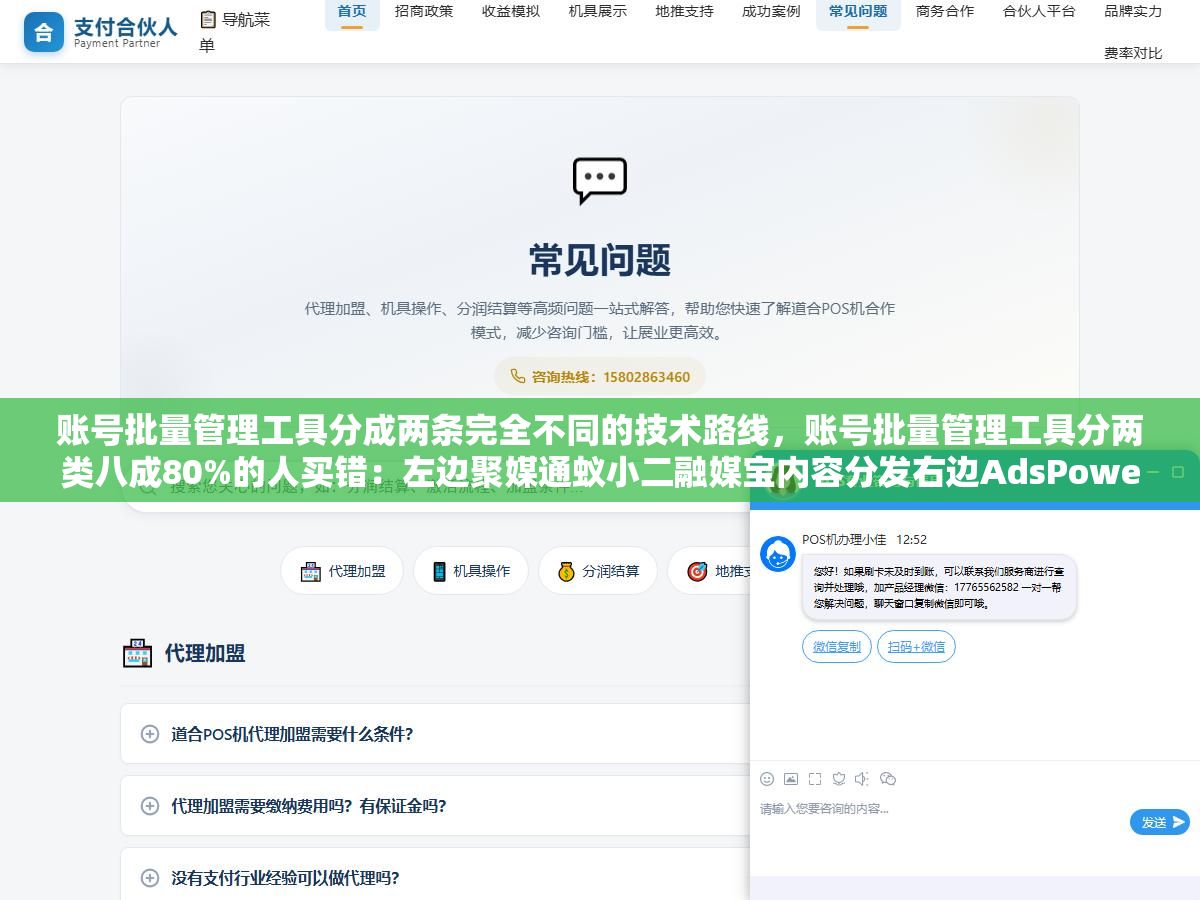
Task: Click the 代理加盟 section heading text
Action: coord(205,654)
